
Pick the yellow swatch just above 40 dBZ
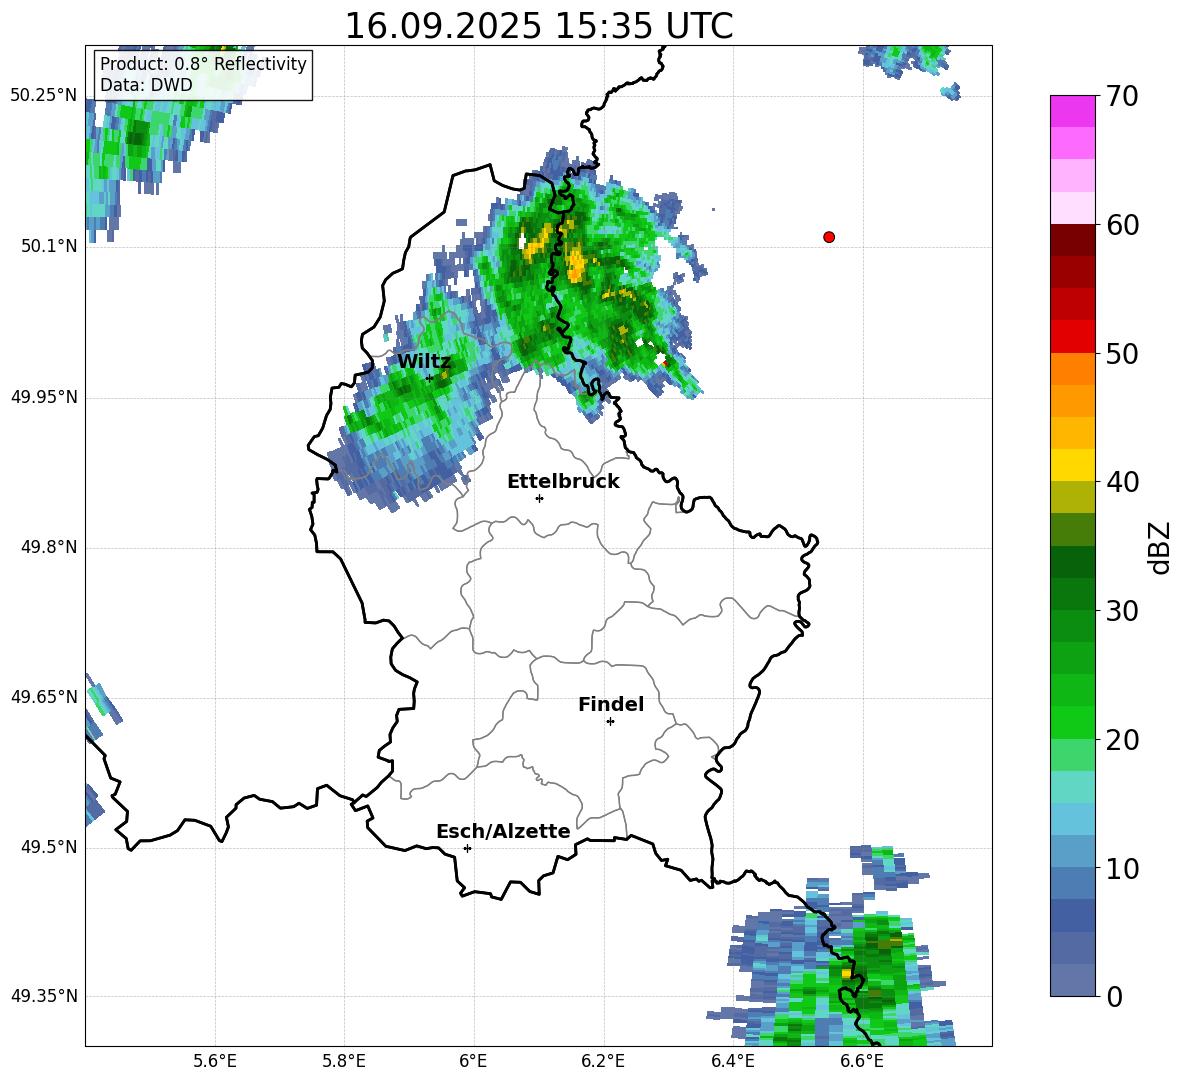pos(1072,465)
